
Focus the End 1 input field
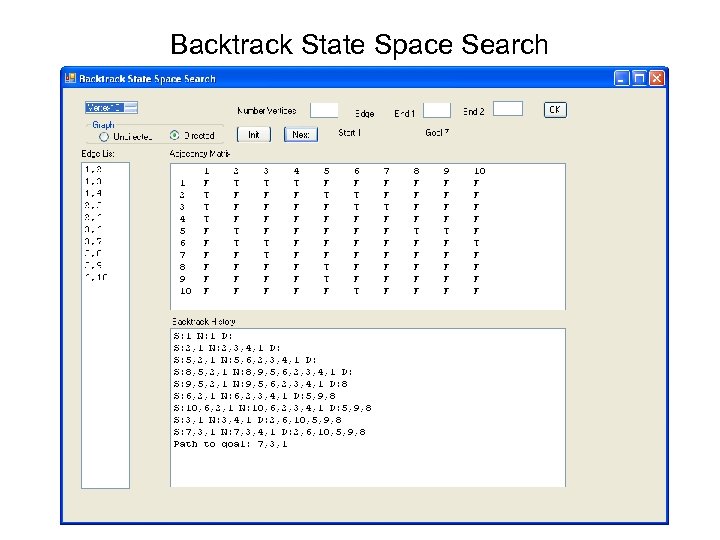437,110
